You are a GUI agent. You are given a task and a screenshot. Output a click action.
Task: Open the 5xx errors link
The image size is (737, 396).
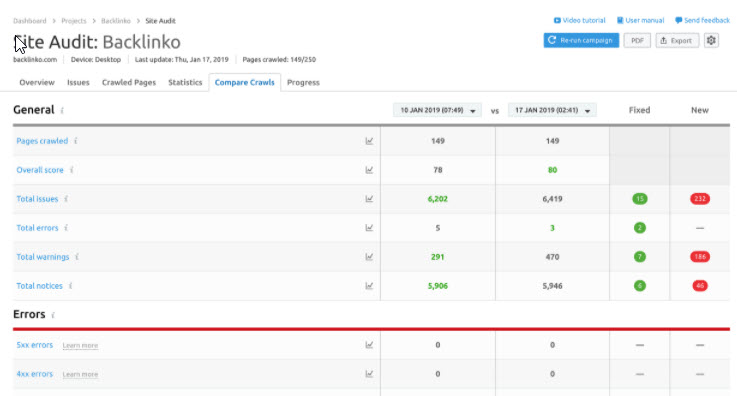(35, 345)
